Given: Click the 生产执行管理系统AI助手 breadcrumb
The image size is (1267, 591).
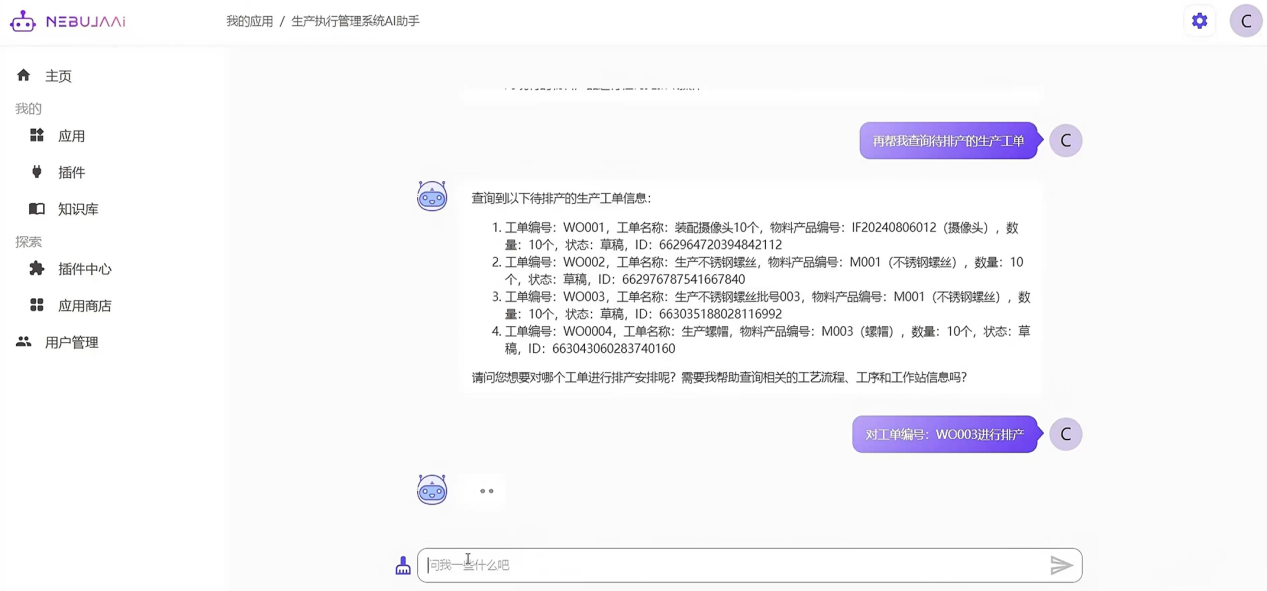Looking at the screenshot, I should (355, 21).
